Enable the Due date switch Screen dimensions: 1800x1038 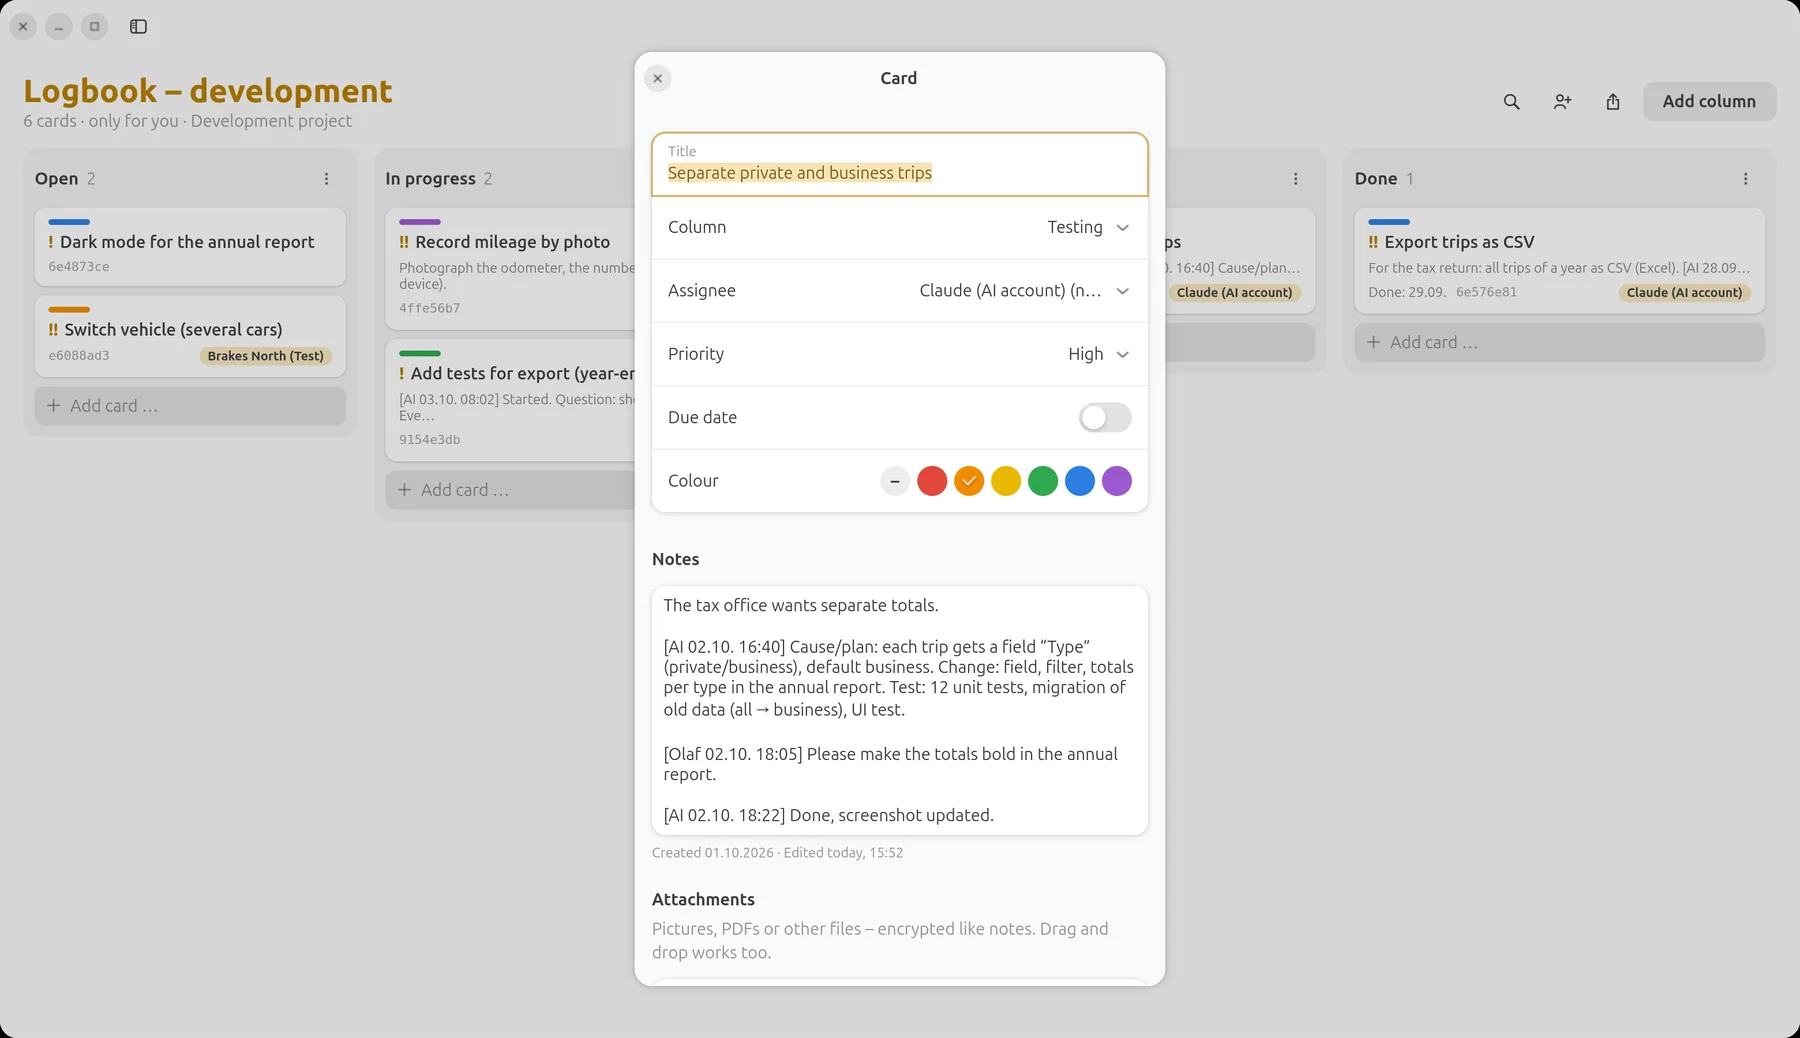[1104, 418]
